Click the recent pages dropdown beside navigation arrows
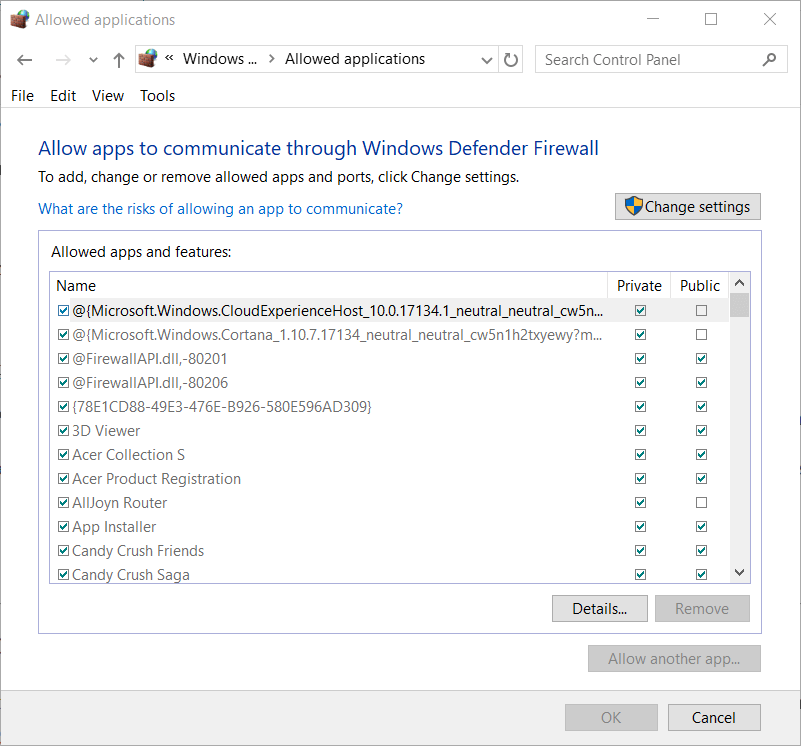801x746 pixels. click(92, 60)
